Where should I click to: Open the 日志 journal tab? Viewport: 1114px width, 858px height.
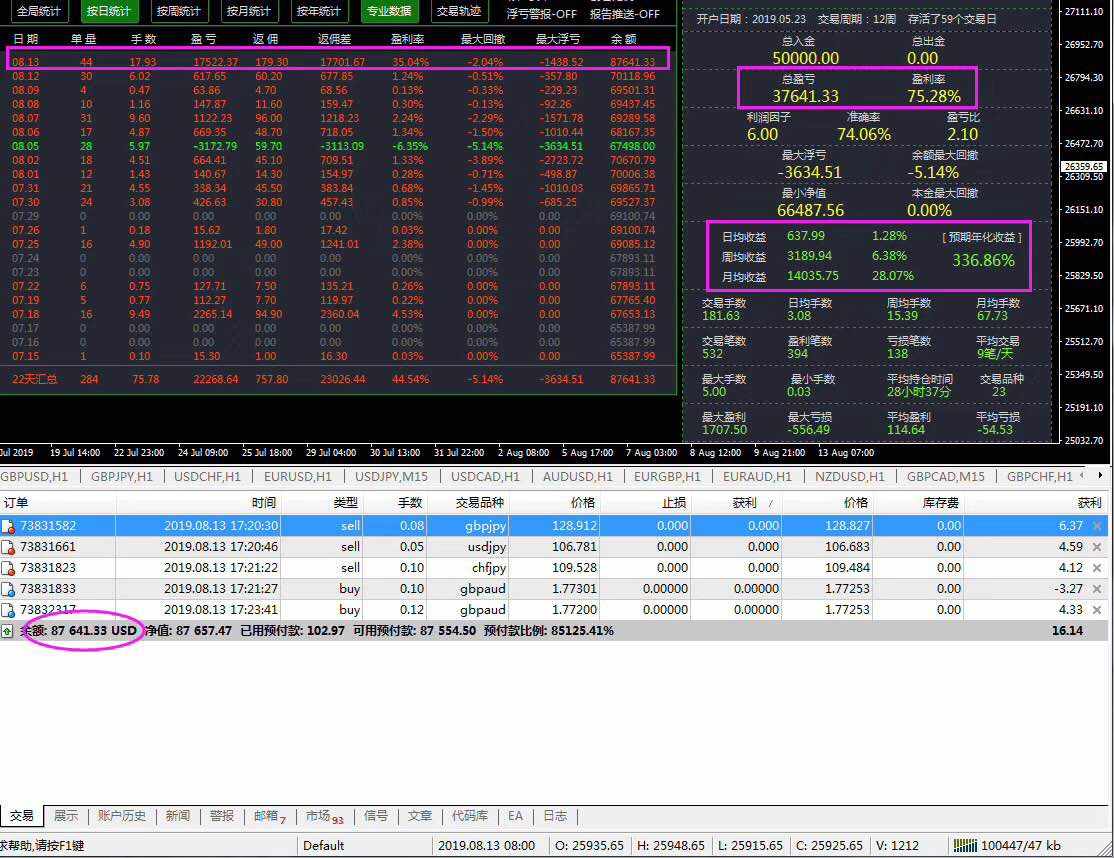555,816
